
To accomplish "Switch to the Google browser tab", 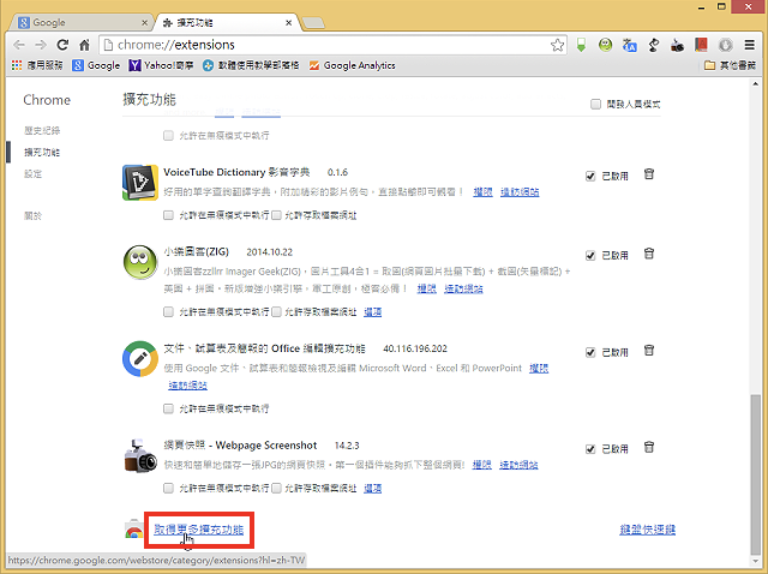I will point(81,23).
